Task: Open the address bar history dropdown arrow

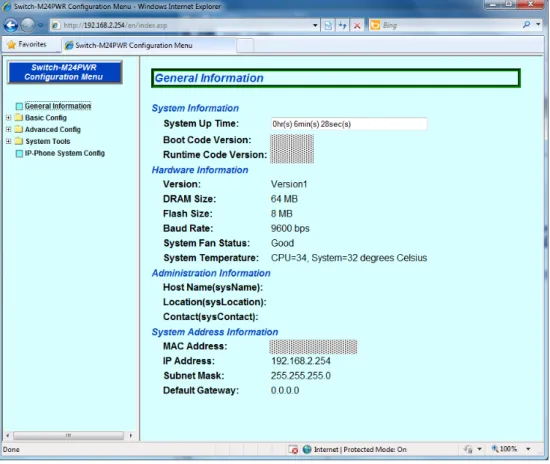Action: 315,25
